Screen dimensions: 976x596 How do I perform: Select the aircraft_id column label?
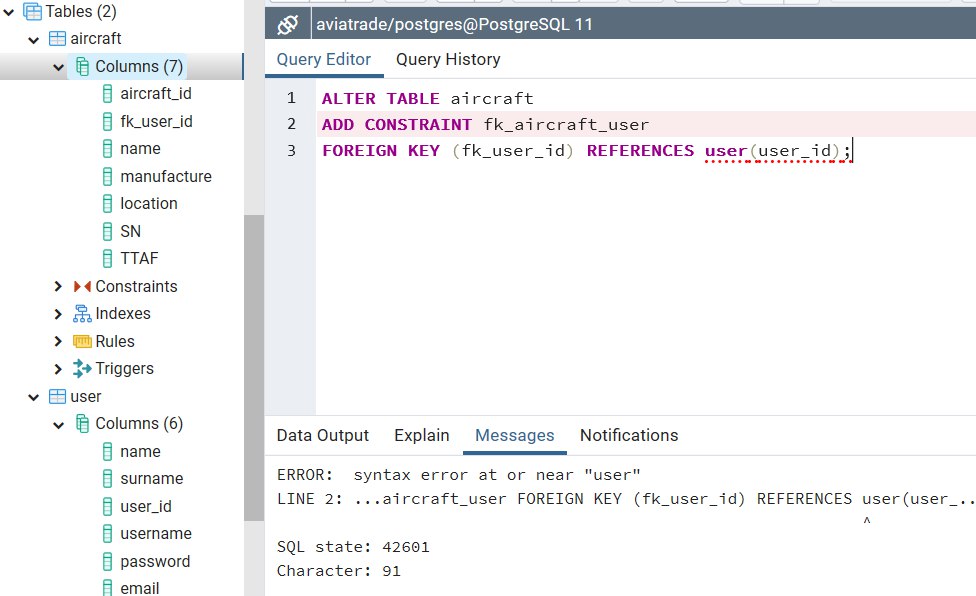coord(156,94)
